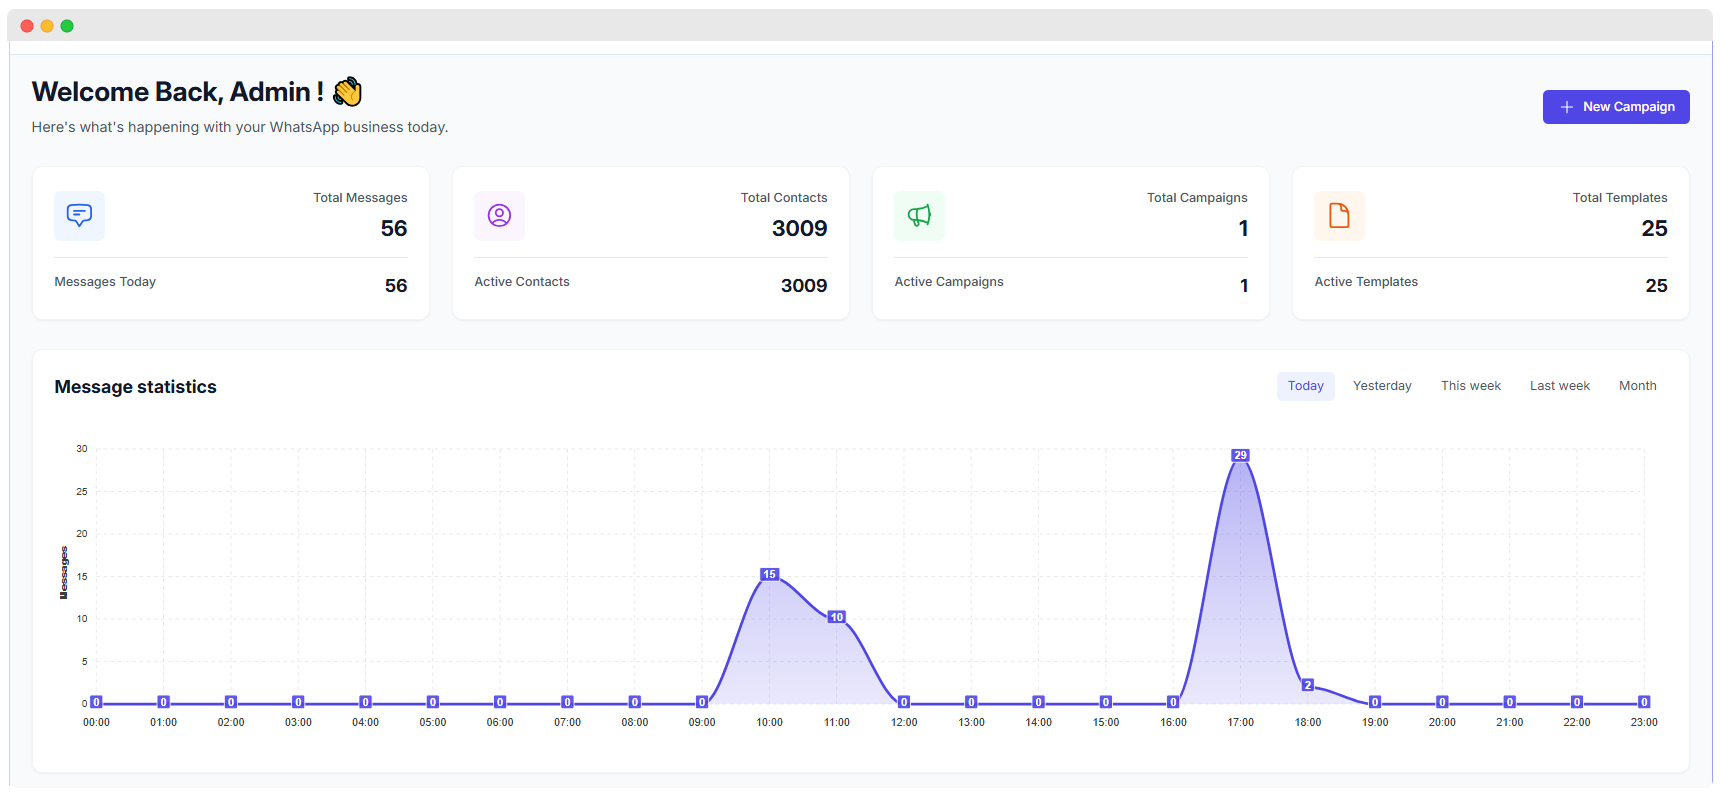Switch chart to Month view
1720x797 pixels.
(x=1637, y=386)
